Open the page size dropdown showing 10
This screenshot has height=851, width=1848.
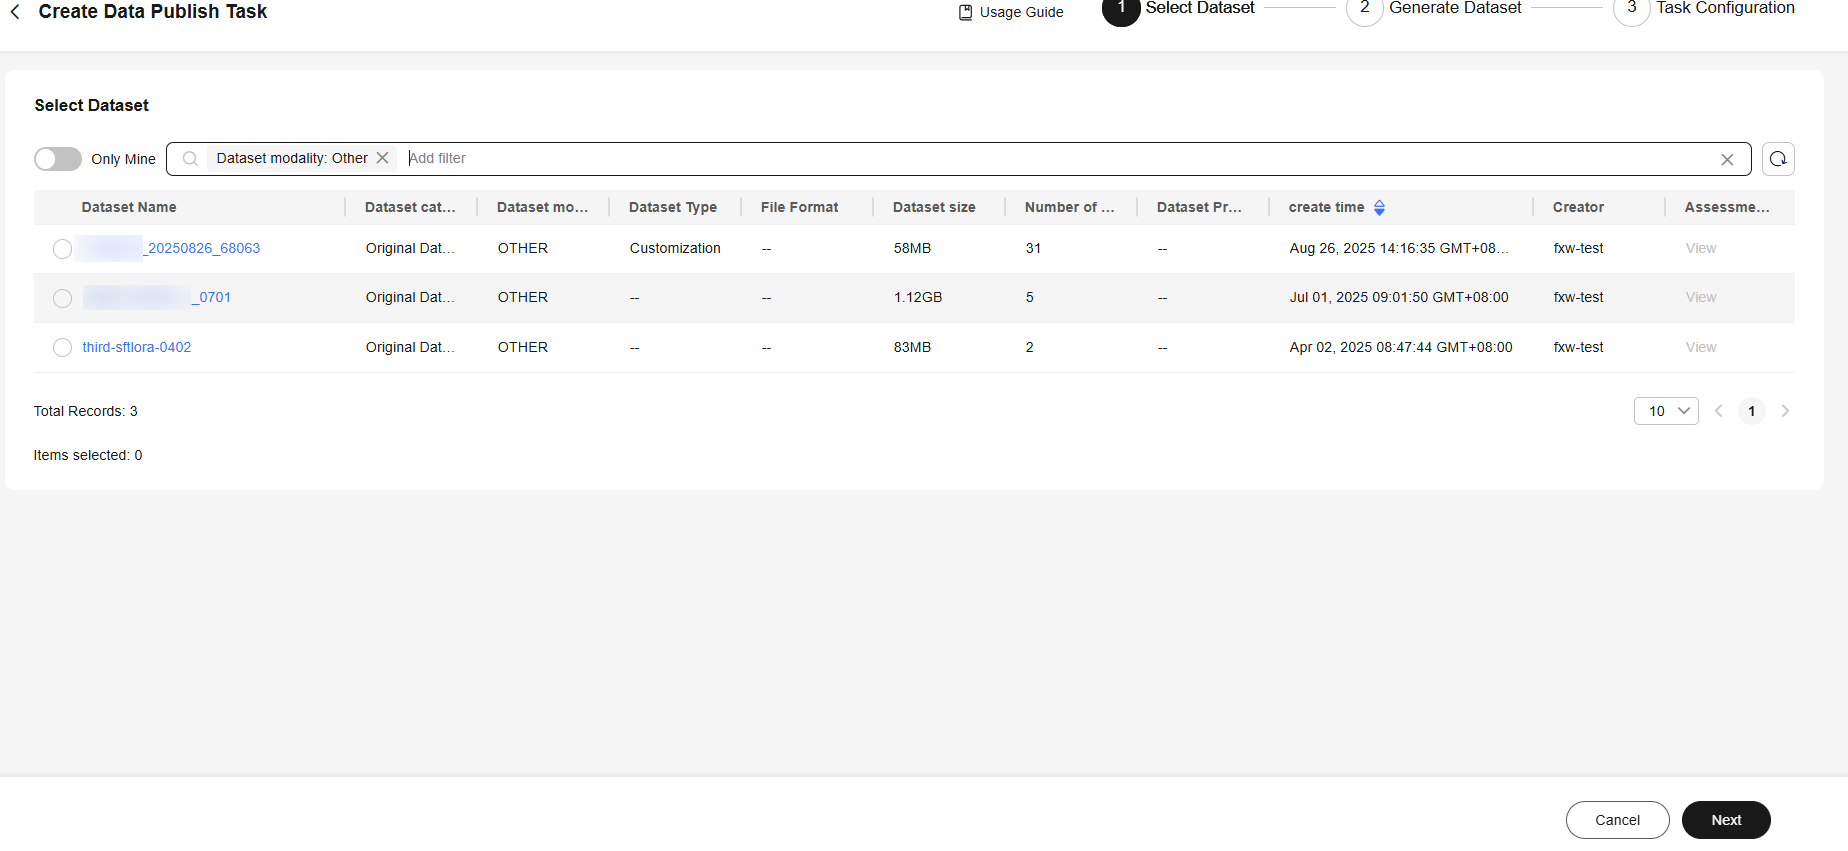click(x=1666, y=411)
